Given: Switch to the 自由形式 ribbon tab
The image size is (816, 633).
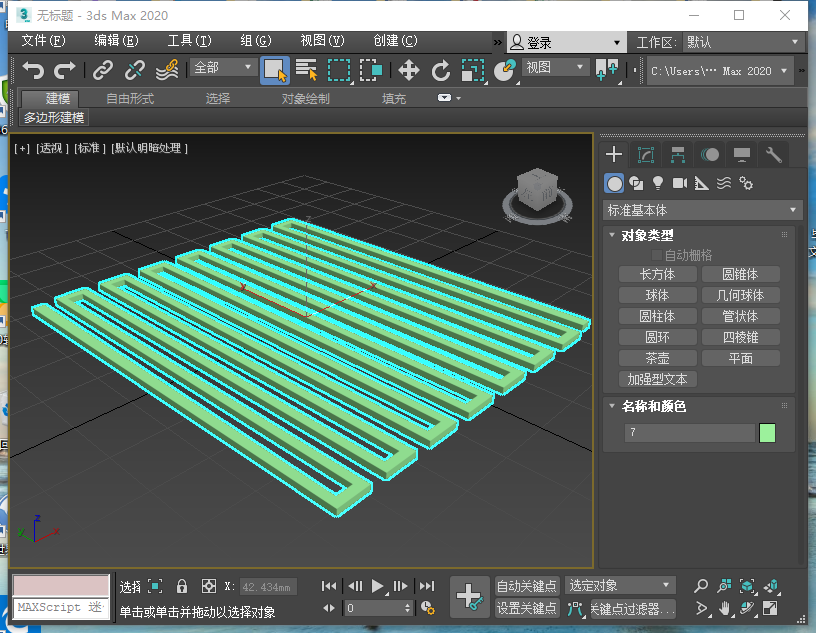Looking at the screenshot, I should pyautogui.click(x=130, y=98).
